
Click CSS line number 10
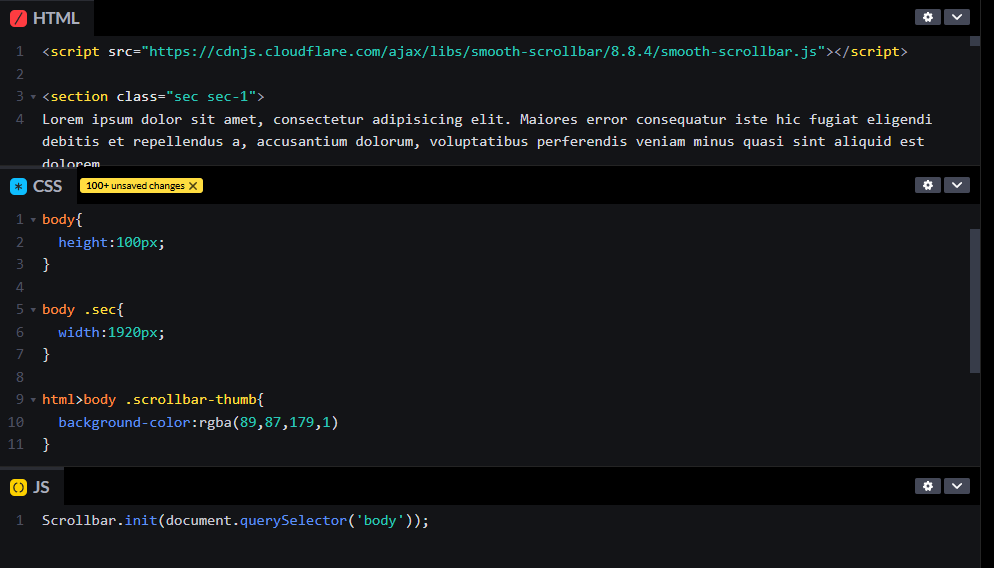[x=16, y=422]
